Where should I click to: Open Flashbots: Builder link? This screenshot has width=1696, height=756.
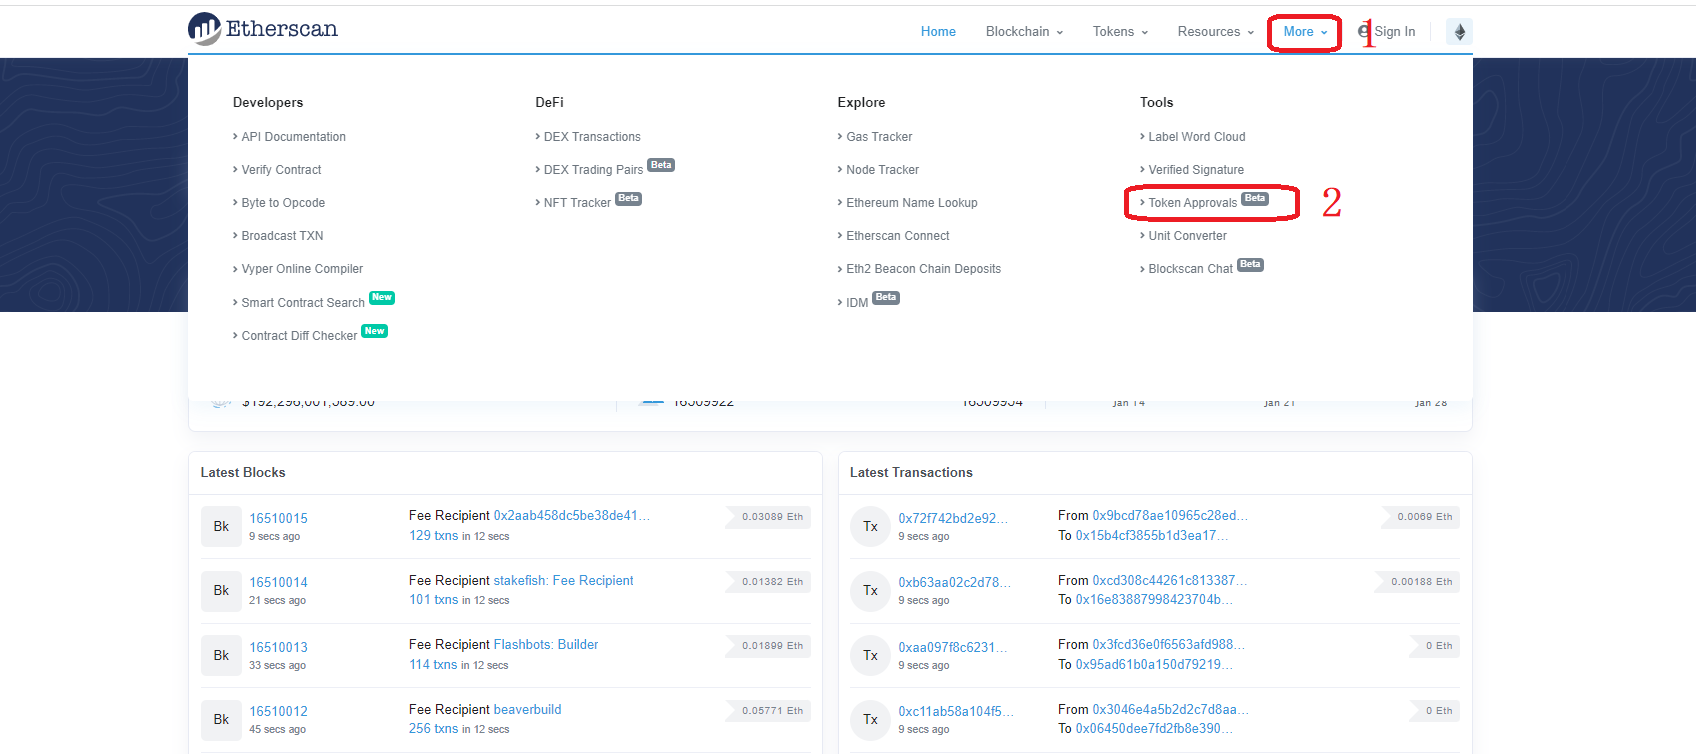click(546, 645)
